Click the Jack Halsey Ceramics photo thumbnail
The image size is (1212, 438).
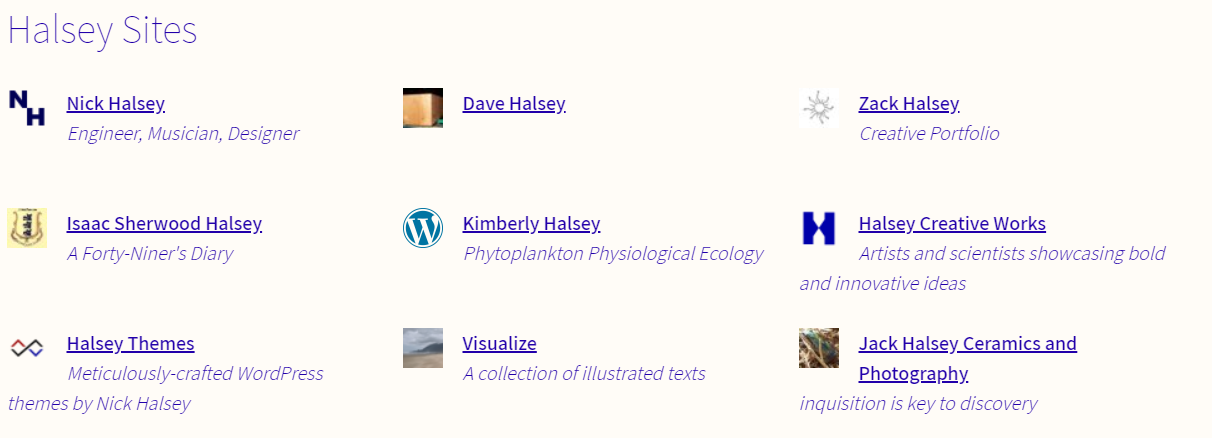(x=819, y=348)
